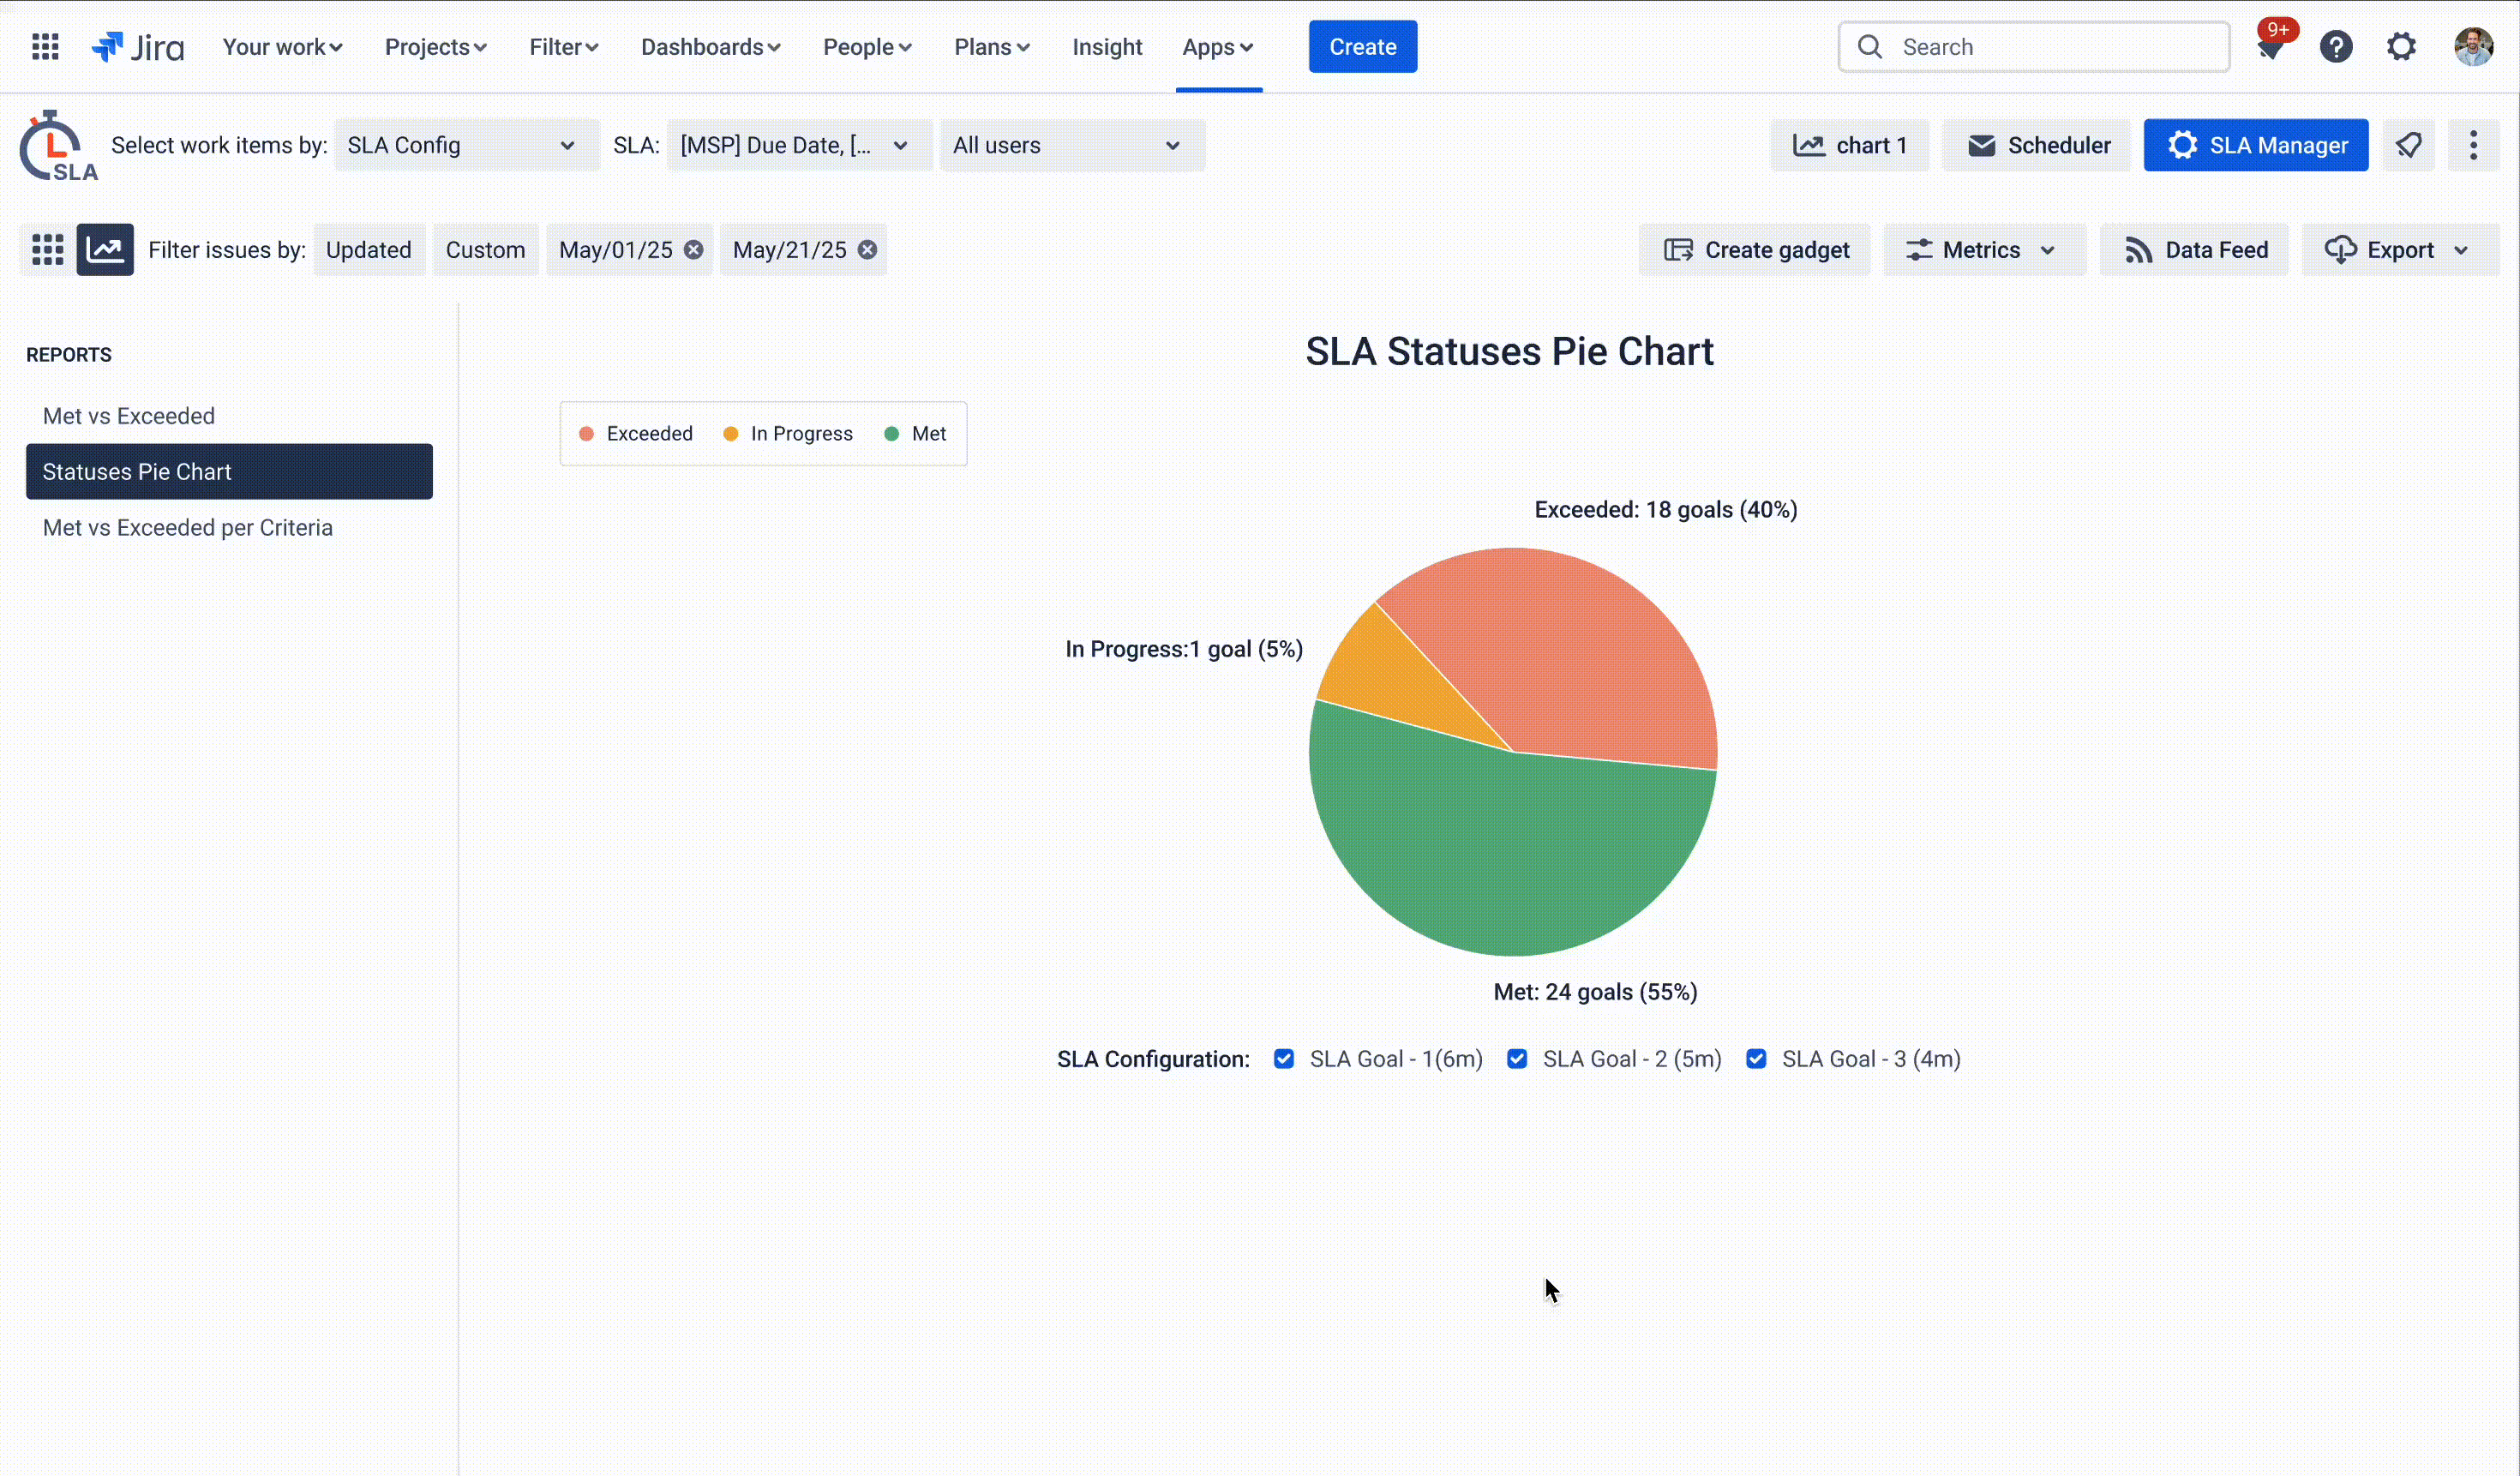Open the All users dropdown
The width and height of the screenshot is (2520, 1476).
point(1072,145)
